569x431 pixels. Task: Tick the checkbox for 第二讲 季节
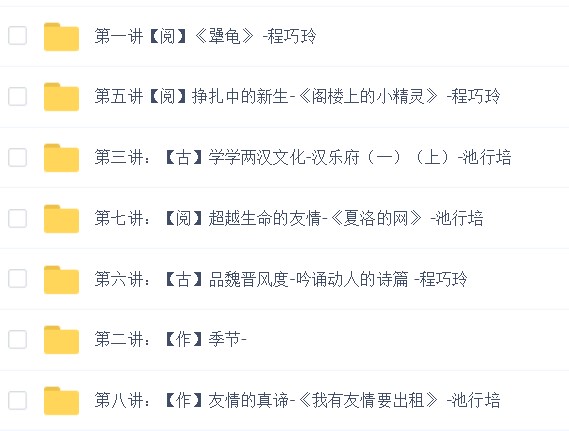coord(17,340)
